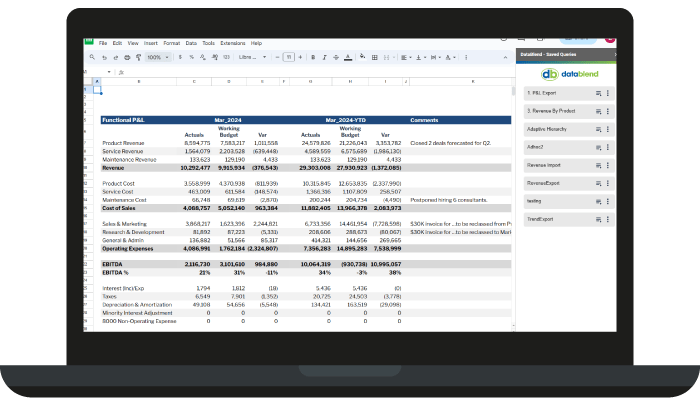
Task: Open options for 'Adaptive Hierarchy'
Action: point(608,129)
